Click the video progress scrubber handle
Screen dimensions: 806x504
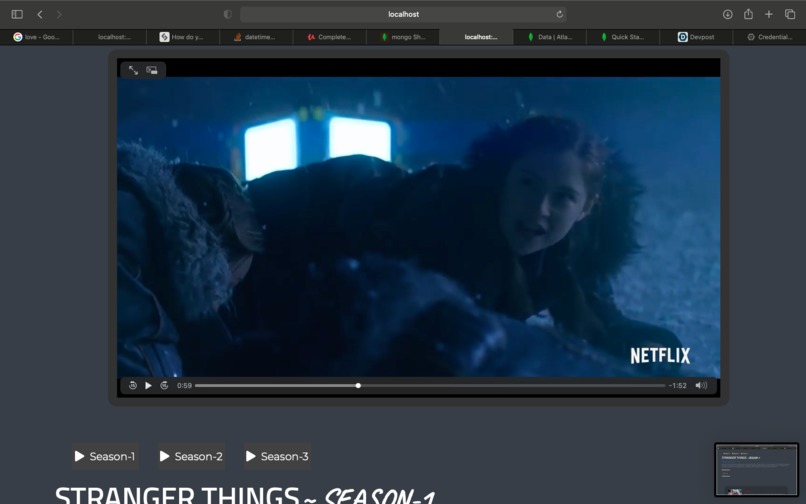pos(358,385)
